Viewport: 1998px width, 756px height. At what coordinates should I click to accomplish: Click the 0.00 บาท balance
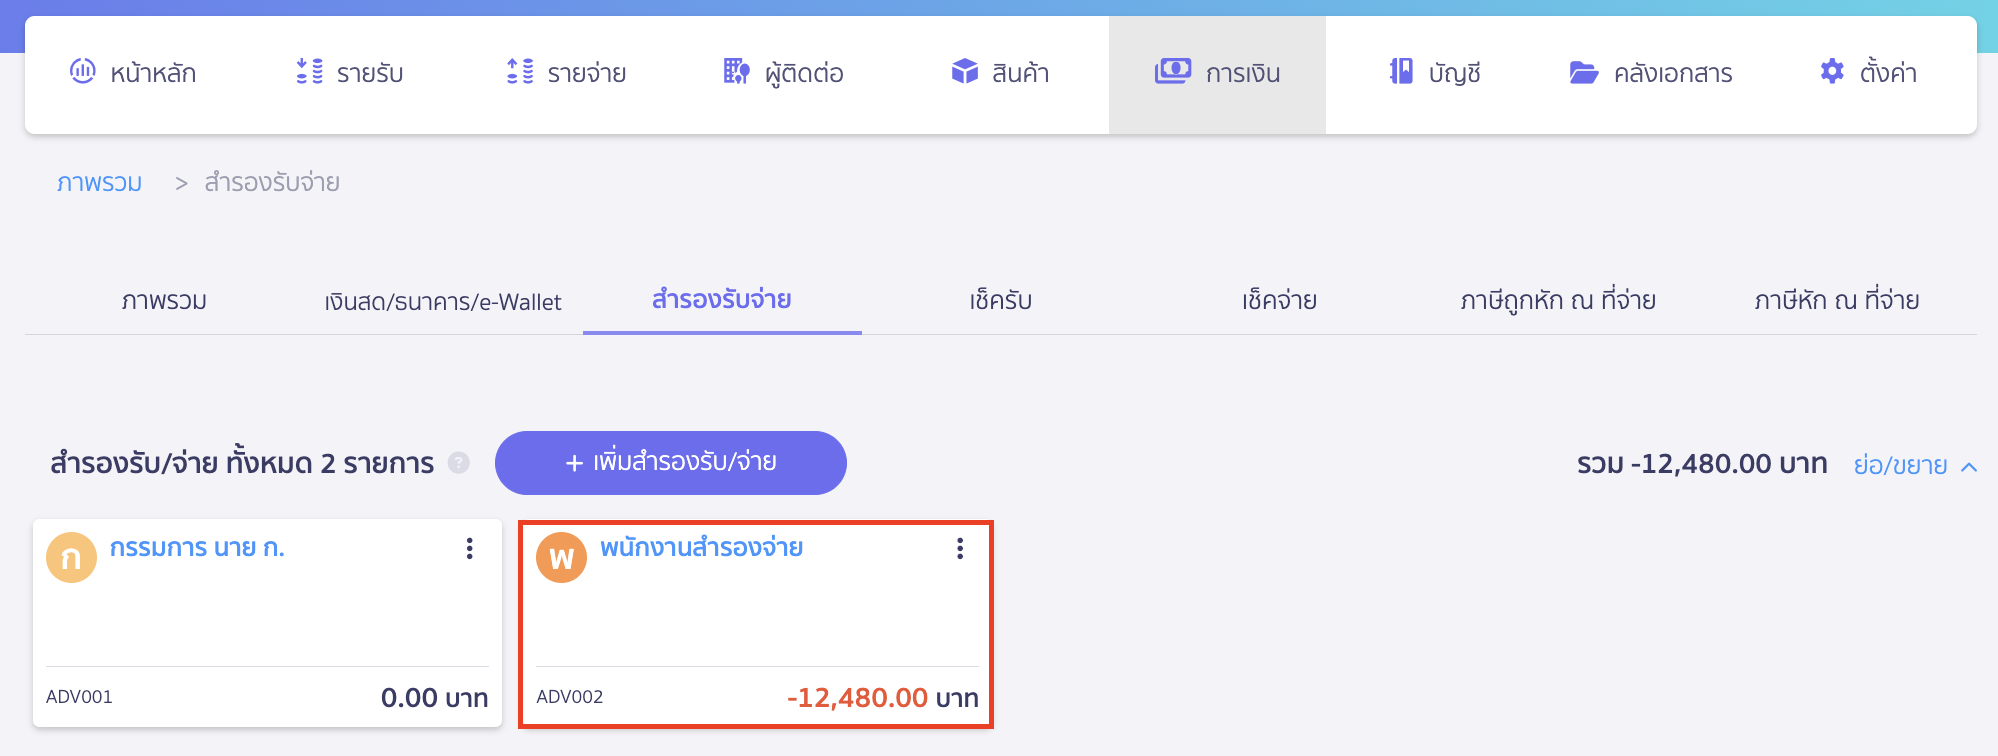point(434,697)
